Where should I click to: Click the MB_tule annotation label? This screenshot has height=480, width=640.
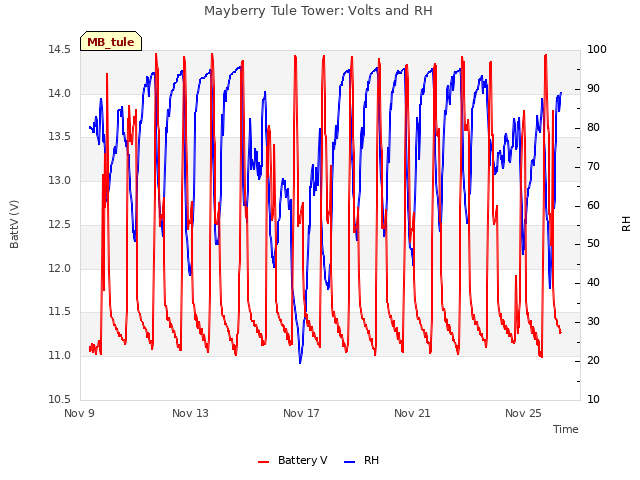click(x=111, y=41)
